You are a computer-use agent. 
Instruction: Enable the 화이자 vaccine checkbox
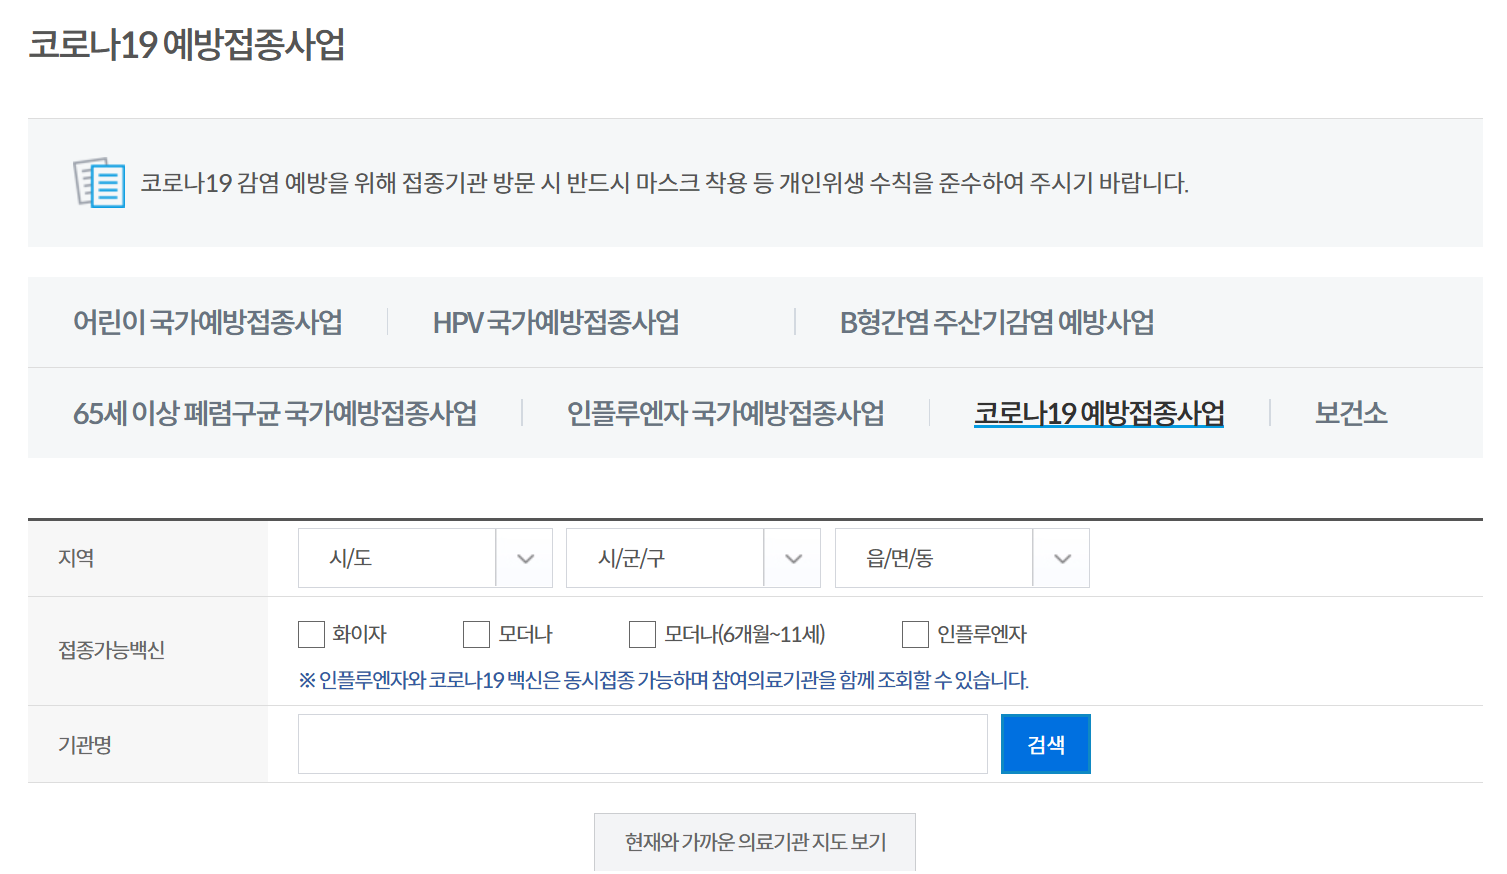pyautogui.click(x=310, y=634)
